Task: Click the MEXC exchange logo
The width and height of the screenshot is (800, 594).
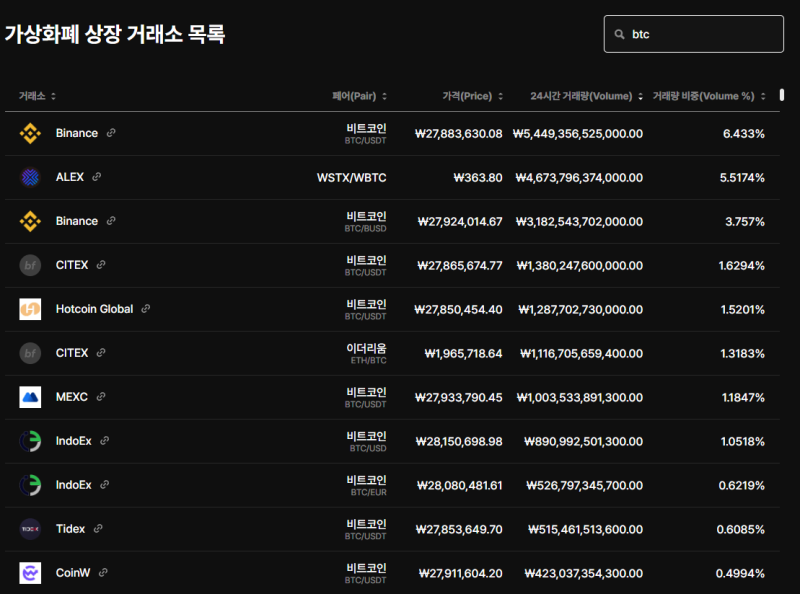Action: pos(30,397)
